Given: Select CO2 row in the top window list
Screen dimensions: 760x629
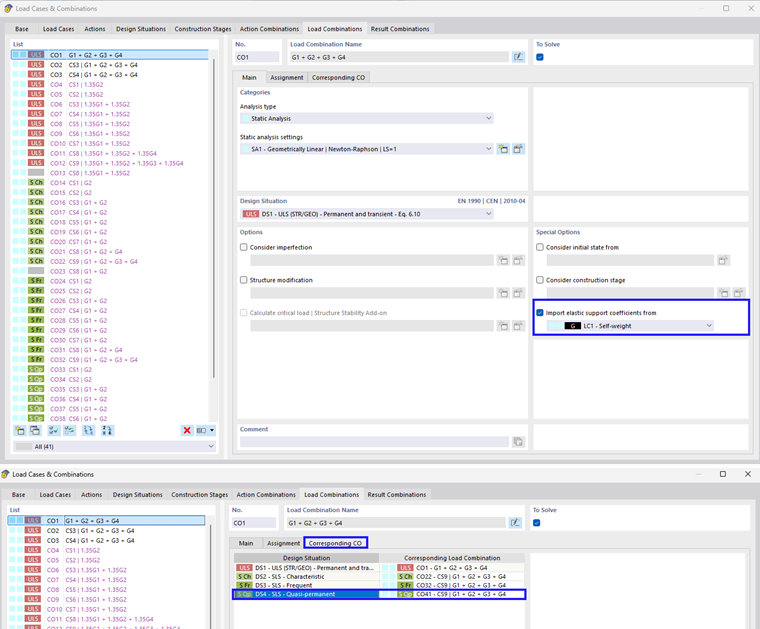Looking at the screenshot, I should pyautogui.click(x=111, y=65).
